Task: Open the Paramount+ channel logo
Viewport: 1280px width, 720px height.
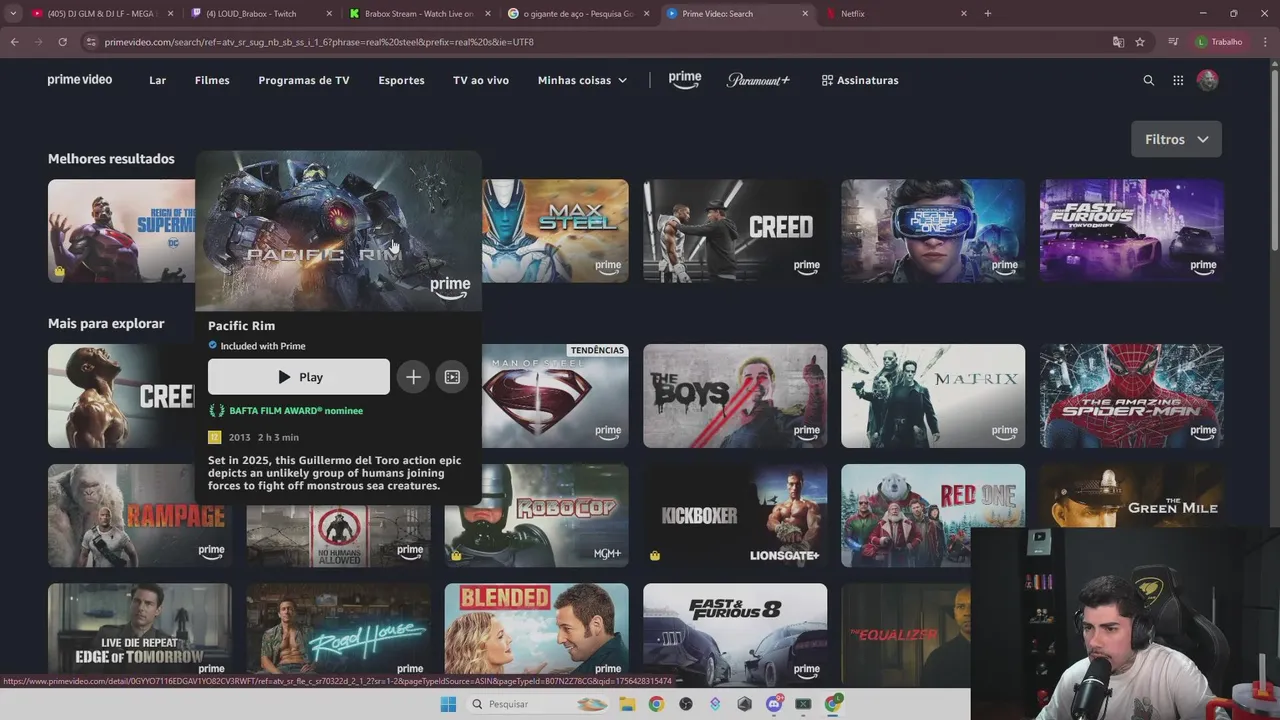Action: pos(758,80)
